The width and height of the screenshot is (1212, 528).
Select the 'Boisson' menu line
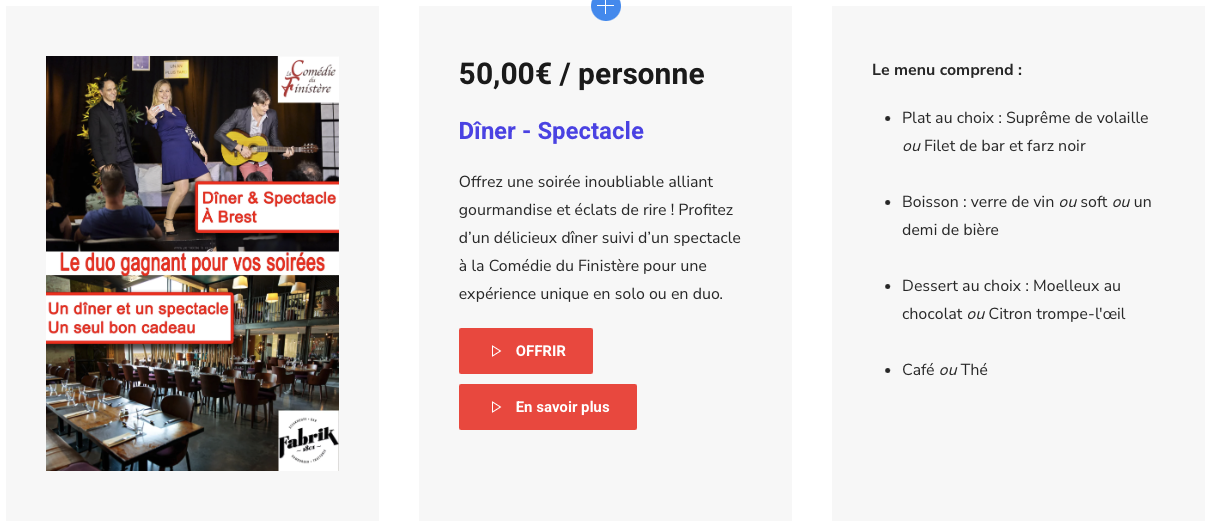coord(1026,215)
